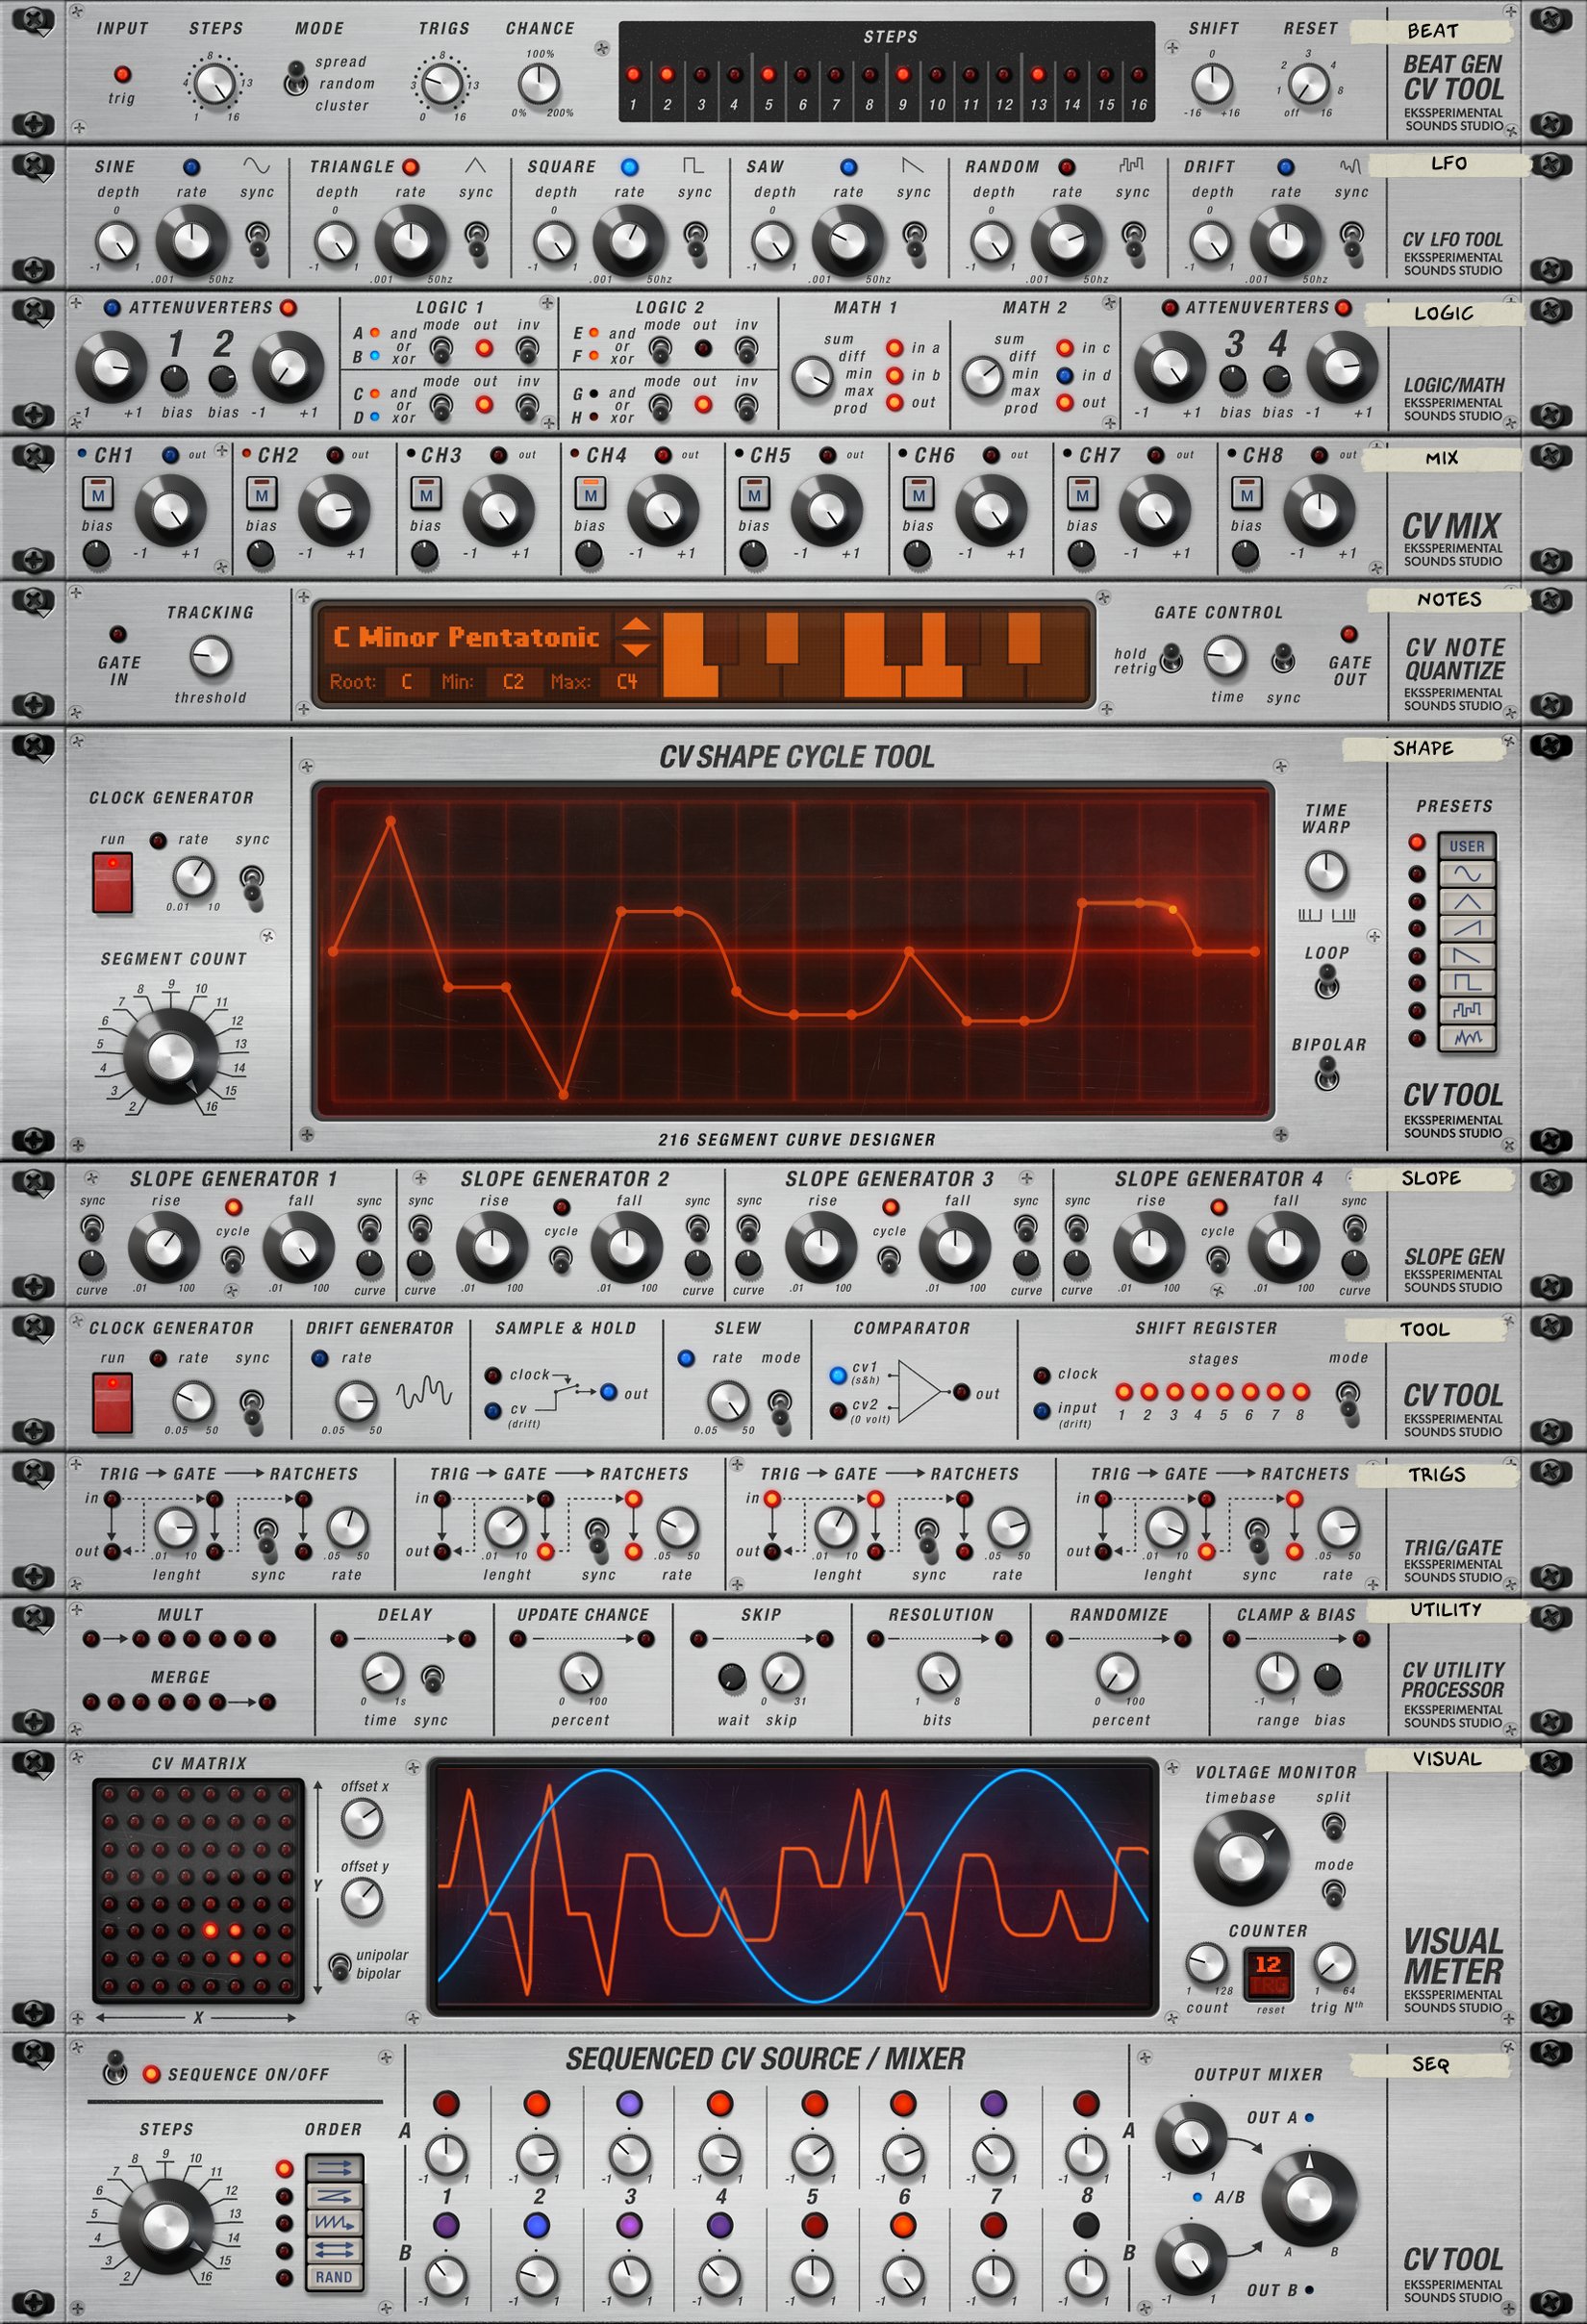Open the Max note field showing C4
This screenshot has height=2324, width=1587.
tap(627, 682)
